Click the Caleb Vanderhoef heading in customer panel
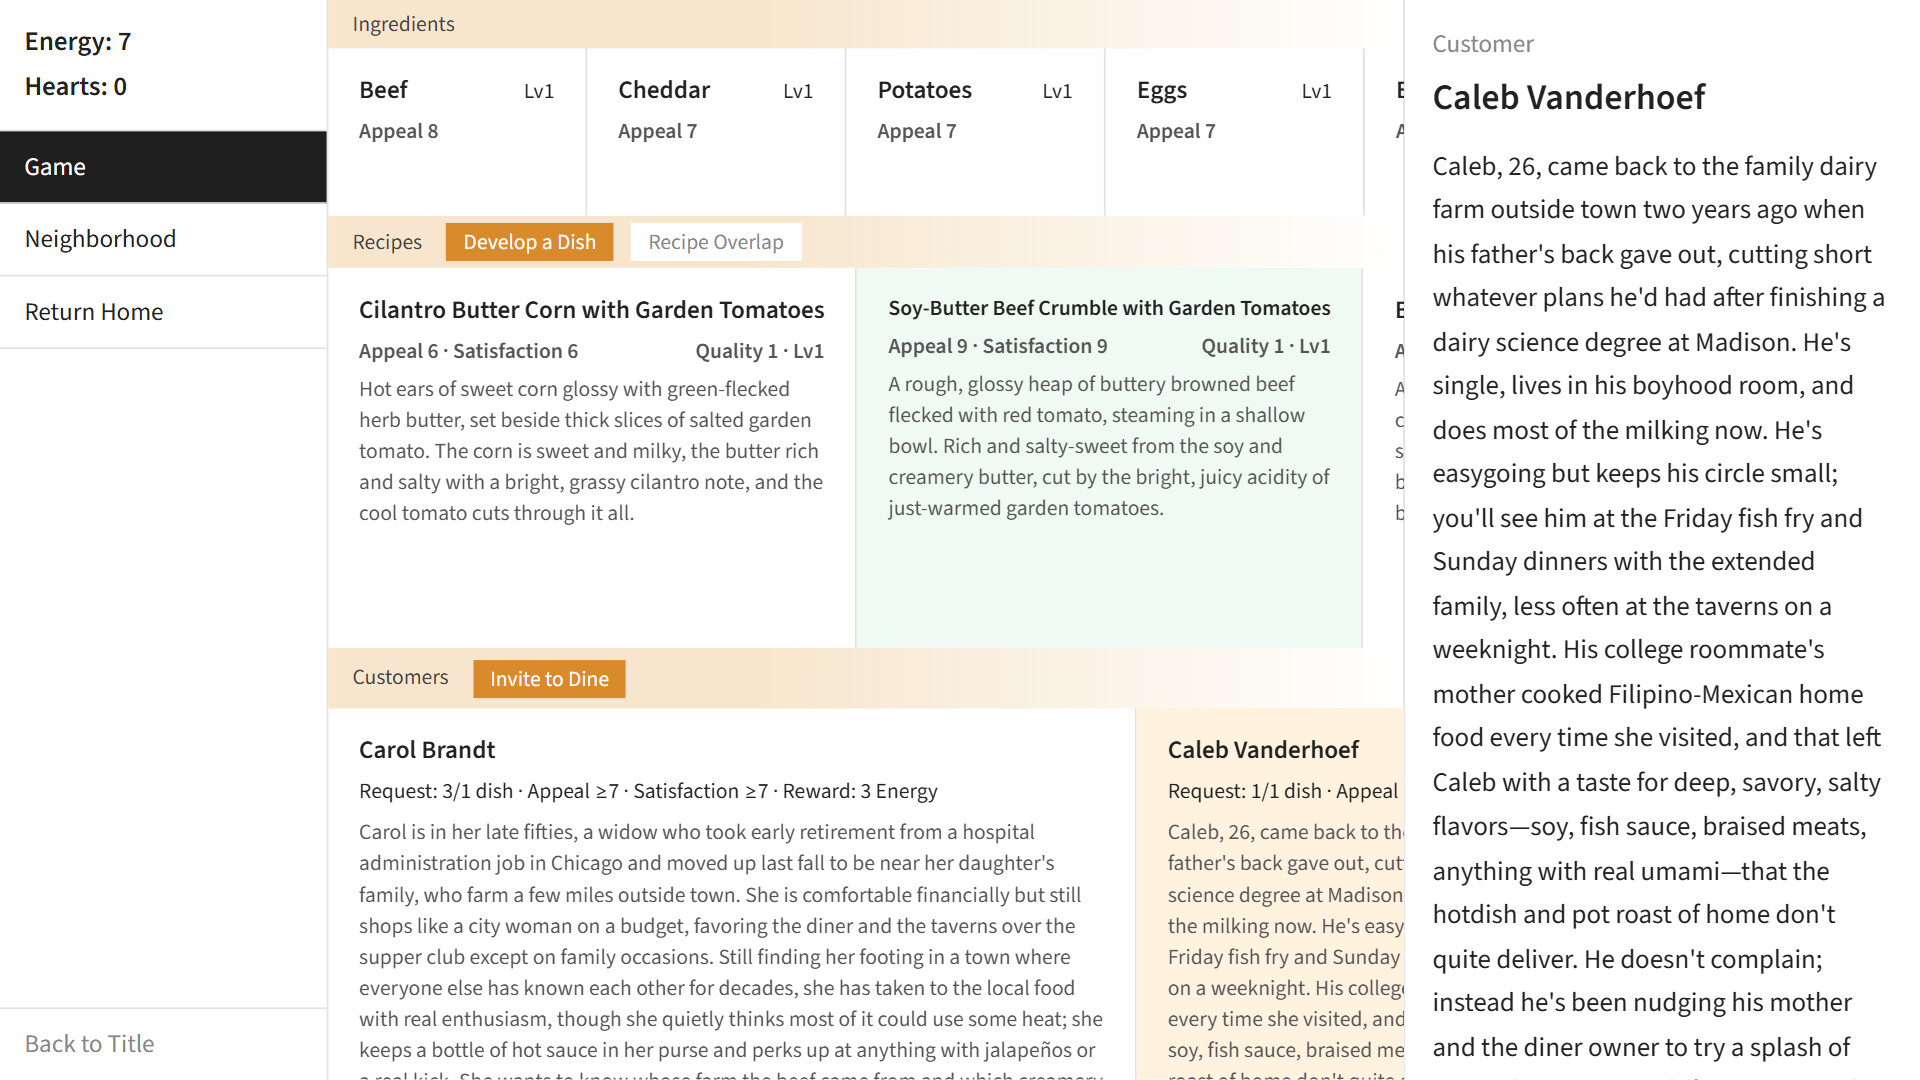 click(1568, 97)
